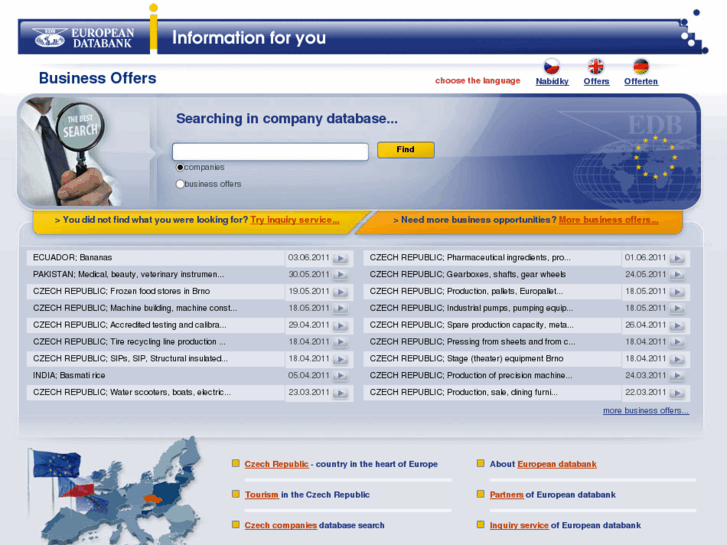The height and width of the screenshot is (545, 727).
Task: Open arrow icon for SIPs, Structural insulated offer
Action: pos(341,359)
